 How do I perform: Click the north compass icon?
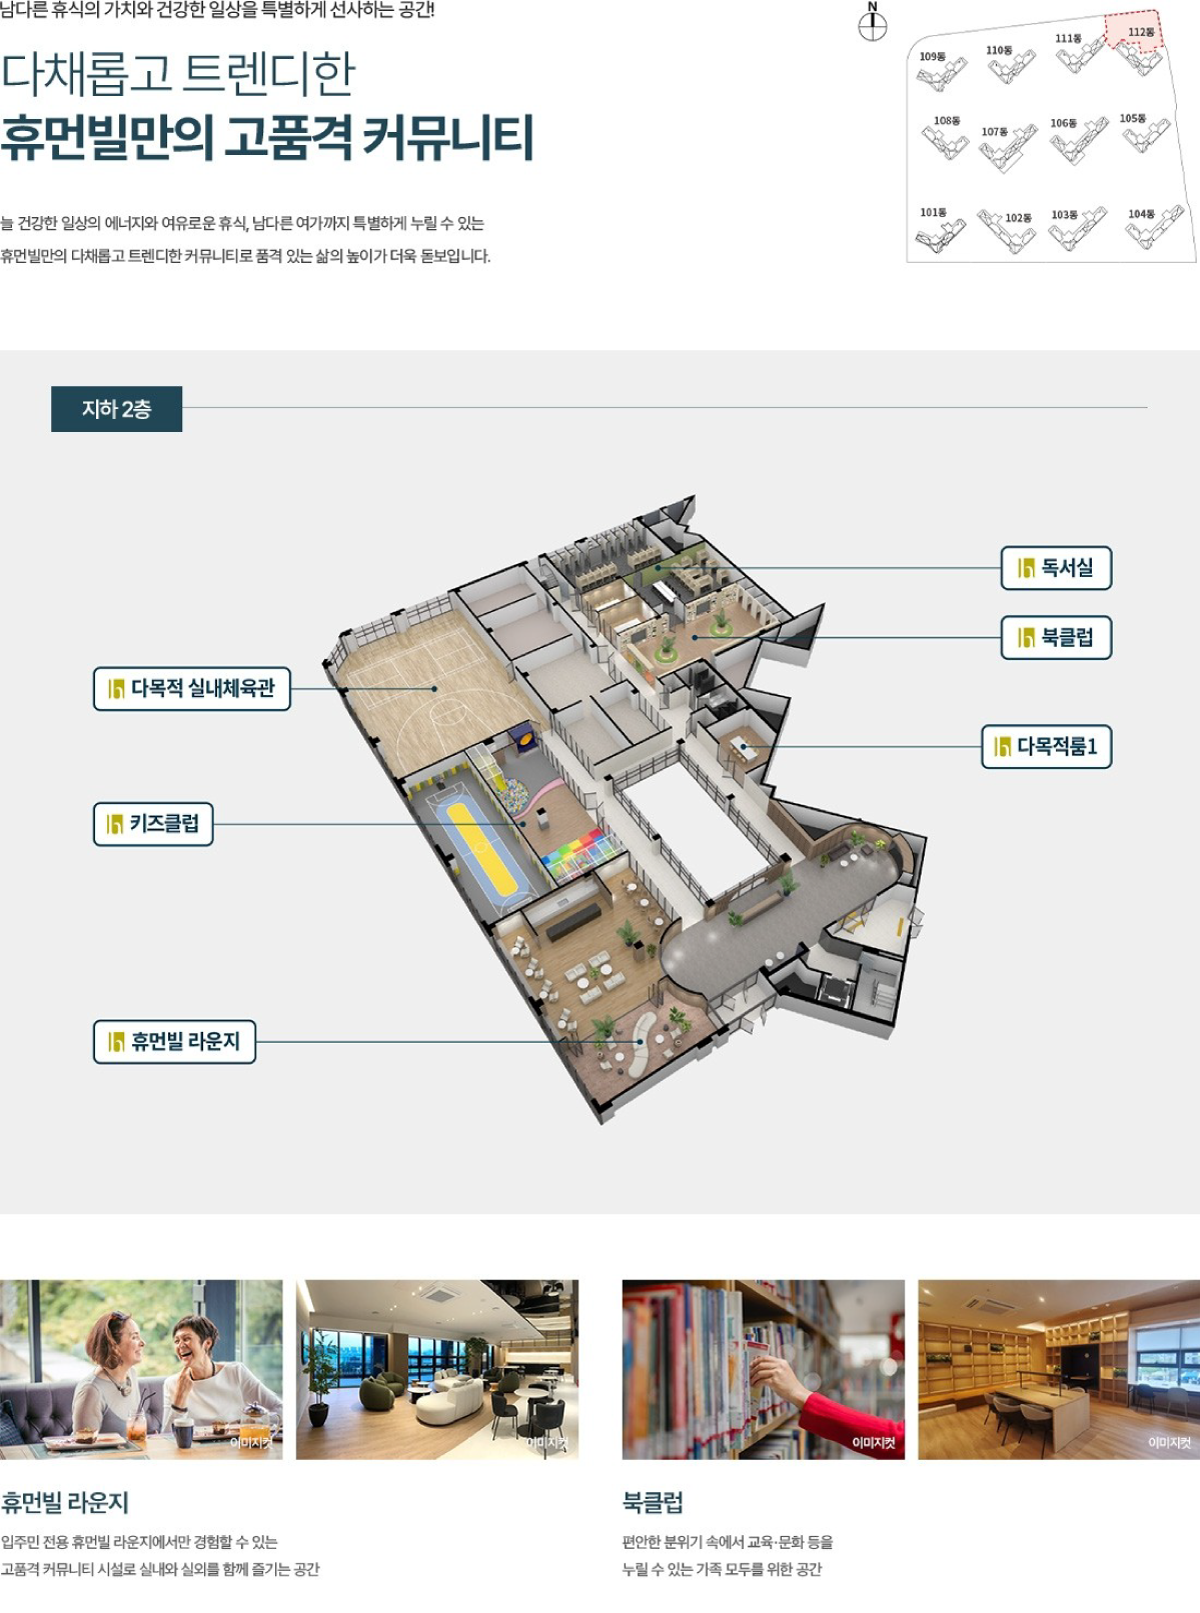click(x=872, y=25)
